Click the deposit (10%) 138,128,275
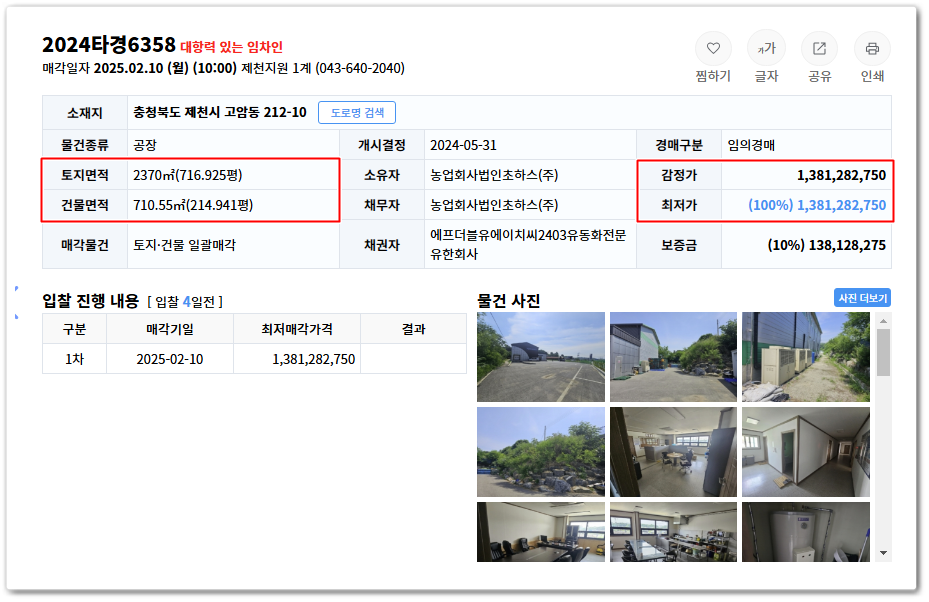This screenshot has height=602, width=929. 827,245
